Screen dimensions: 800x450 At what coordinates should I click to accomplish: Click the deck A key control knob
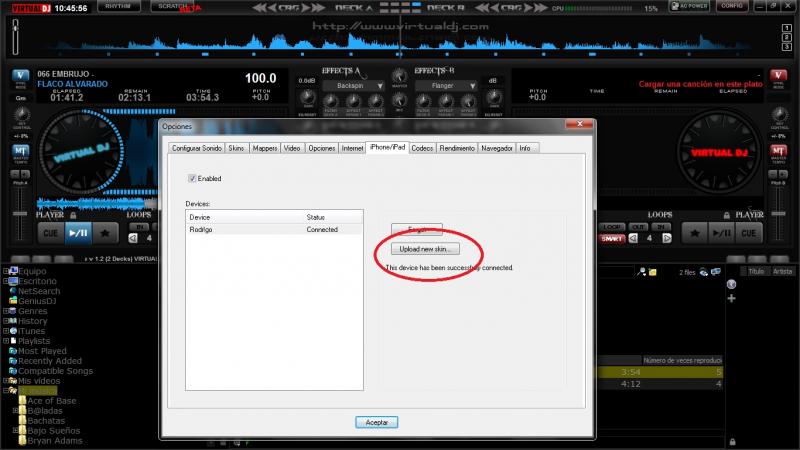[21, 114]
